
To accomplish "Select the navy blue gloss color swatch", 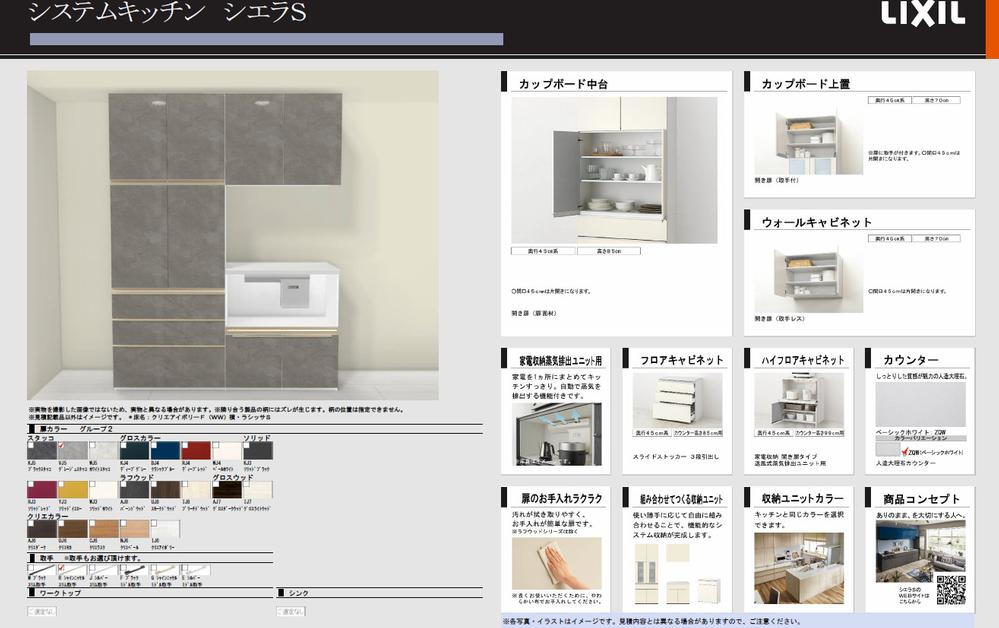I will [164, 452].
